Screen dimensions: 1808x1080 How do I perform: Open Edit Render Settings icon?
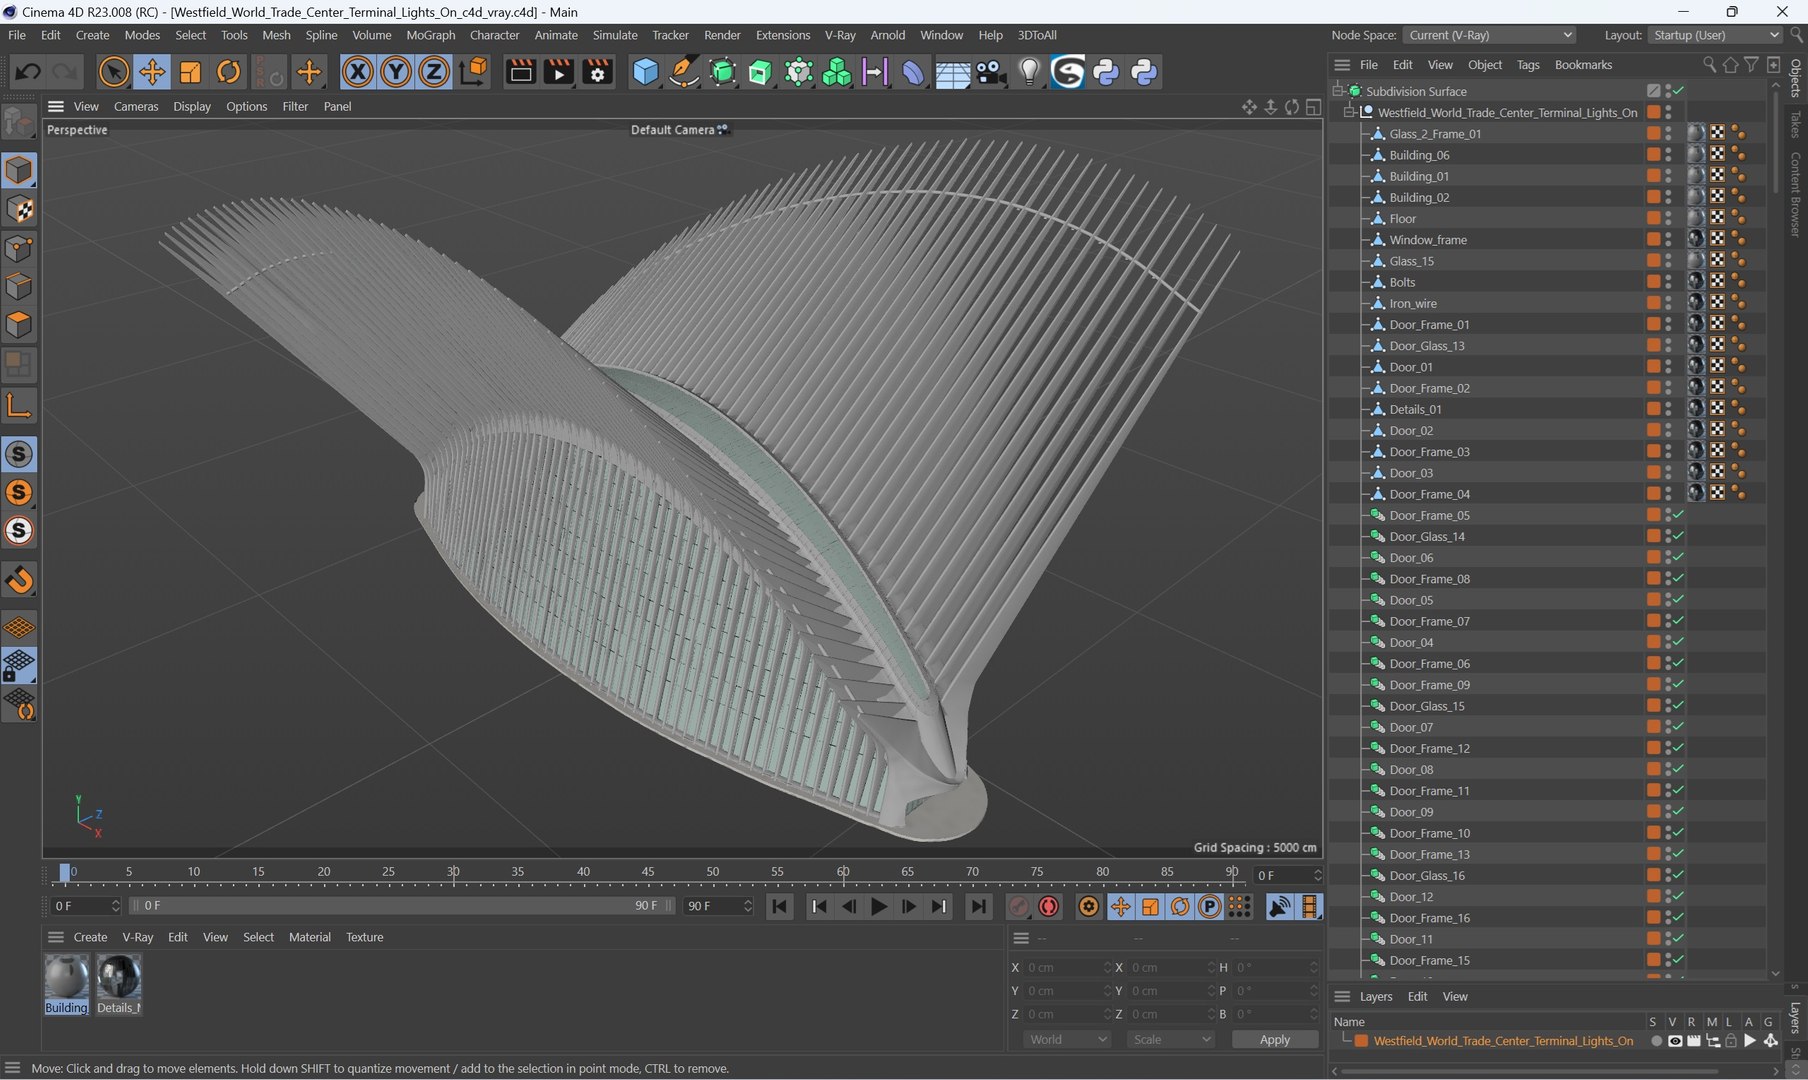pyautogui.click(x=598, y=71)
